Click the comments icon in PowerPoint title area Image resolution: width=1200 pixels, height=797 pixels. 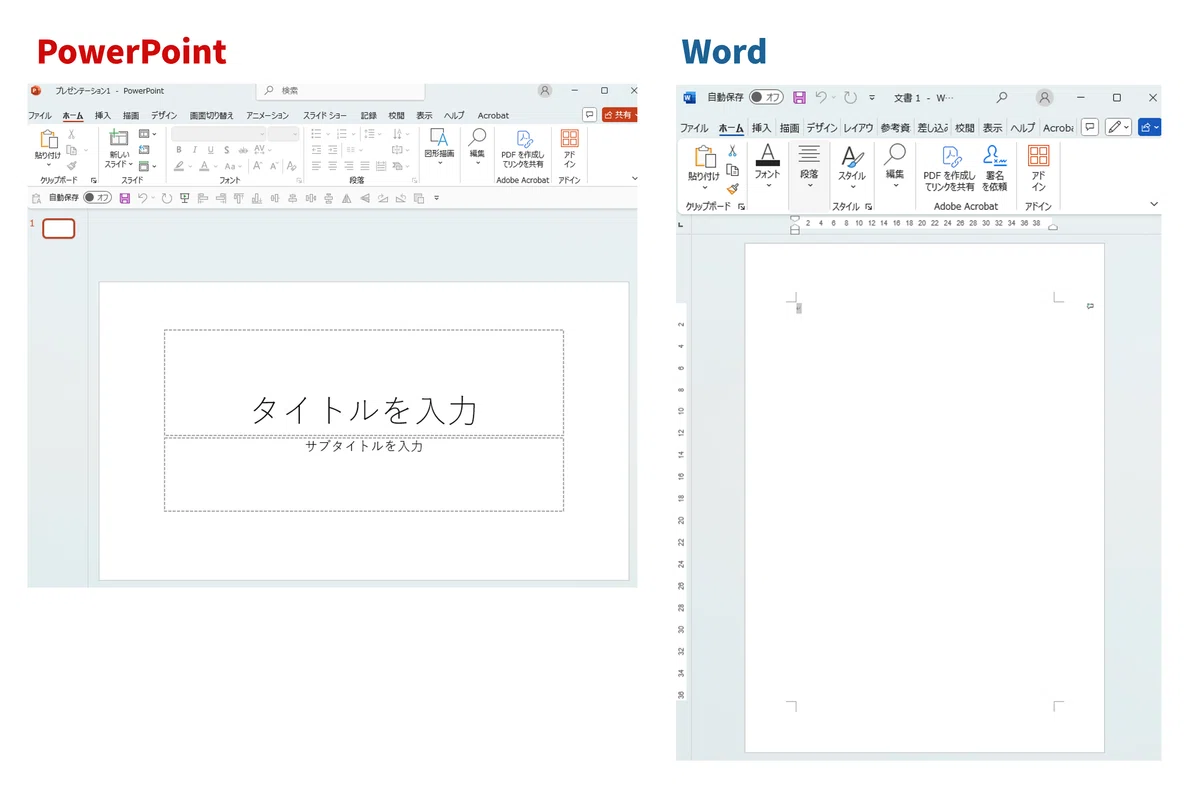[x=589, y=115]
